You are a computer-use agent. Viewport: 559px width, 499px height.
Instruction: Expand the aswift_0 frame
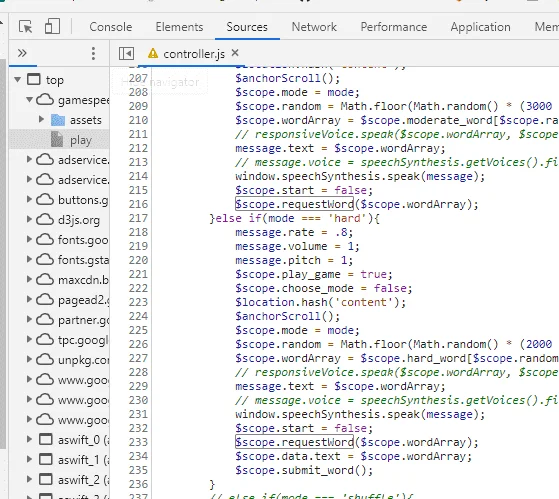[x=30, y=439]
